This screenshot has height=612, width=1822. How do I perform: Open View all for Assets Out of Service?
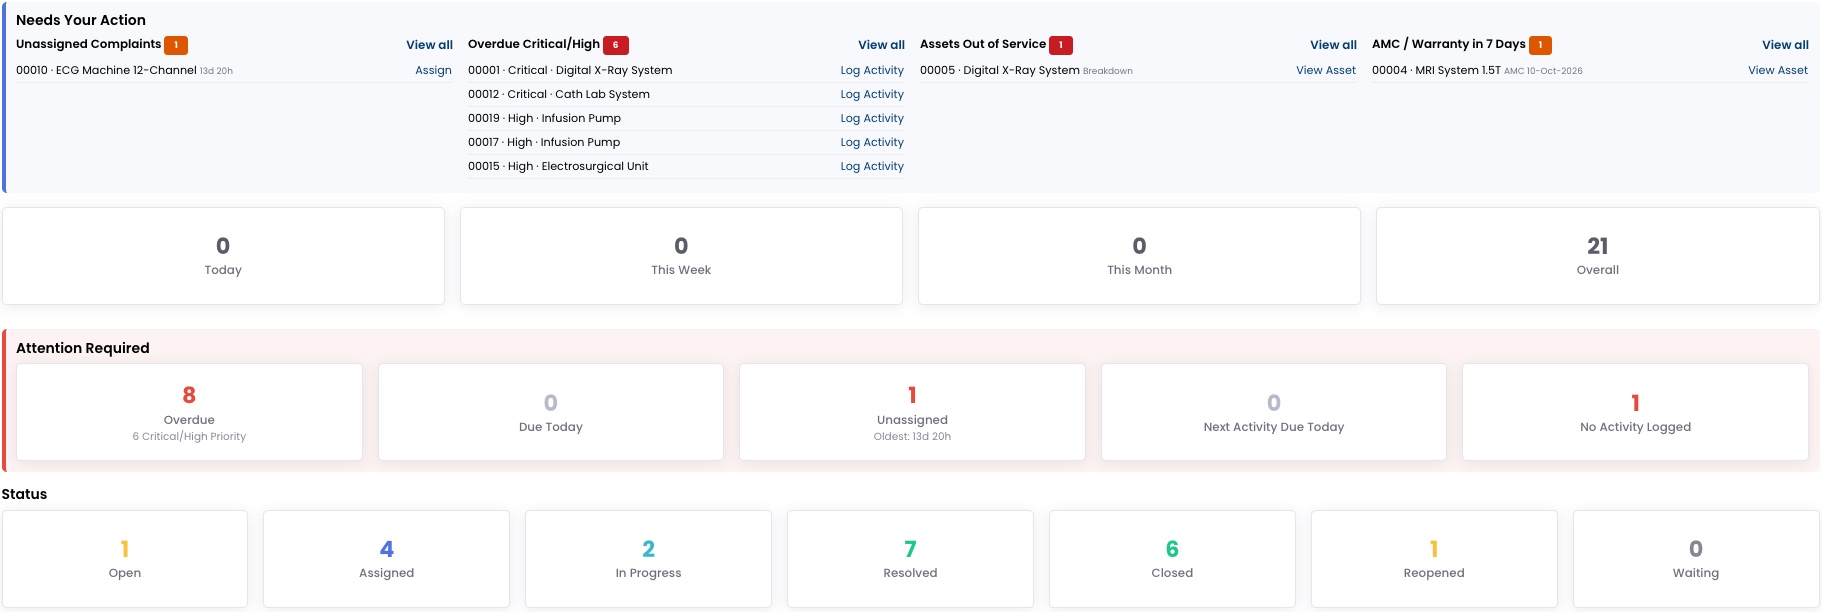pyautogui.click(x=1333, y=45)
